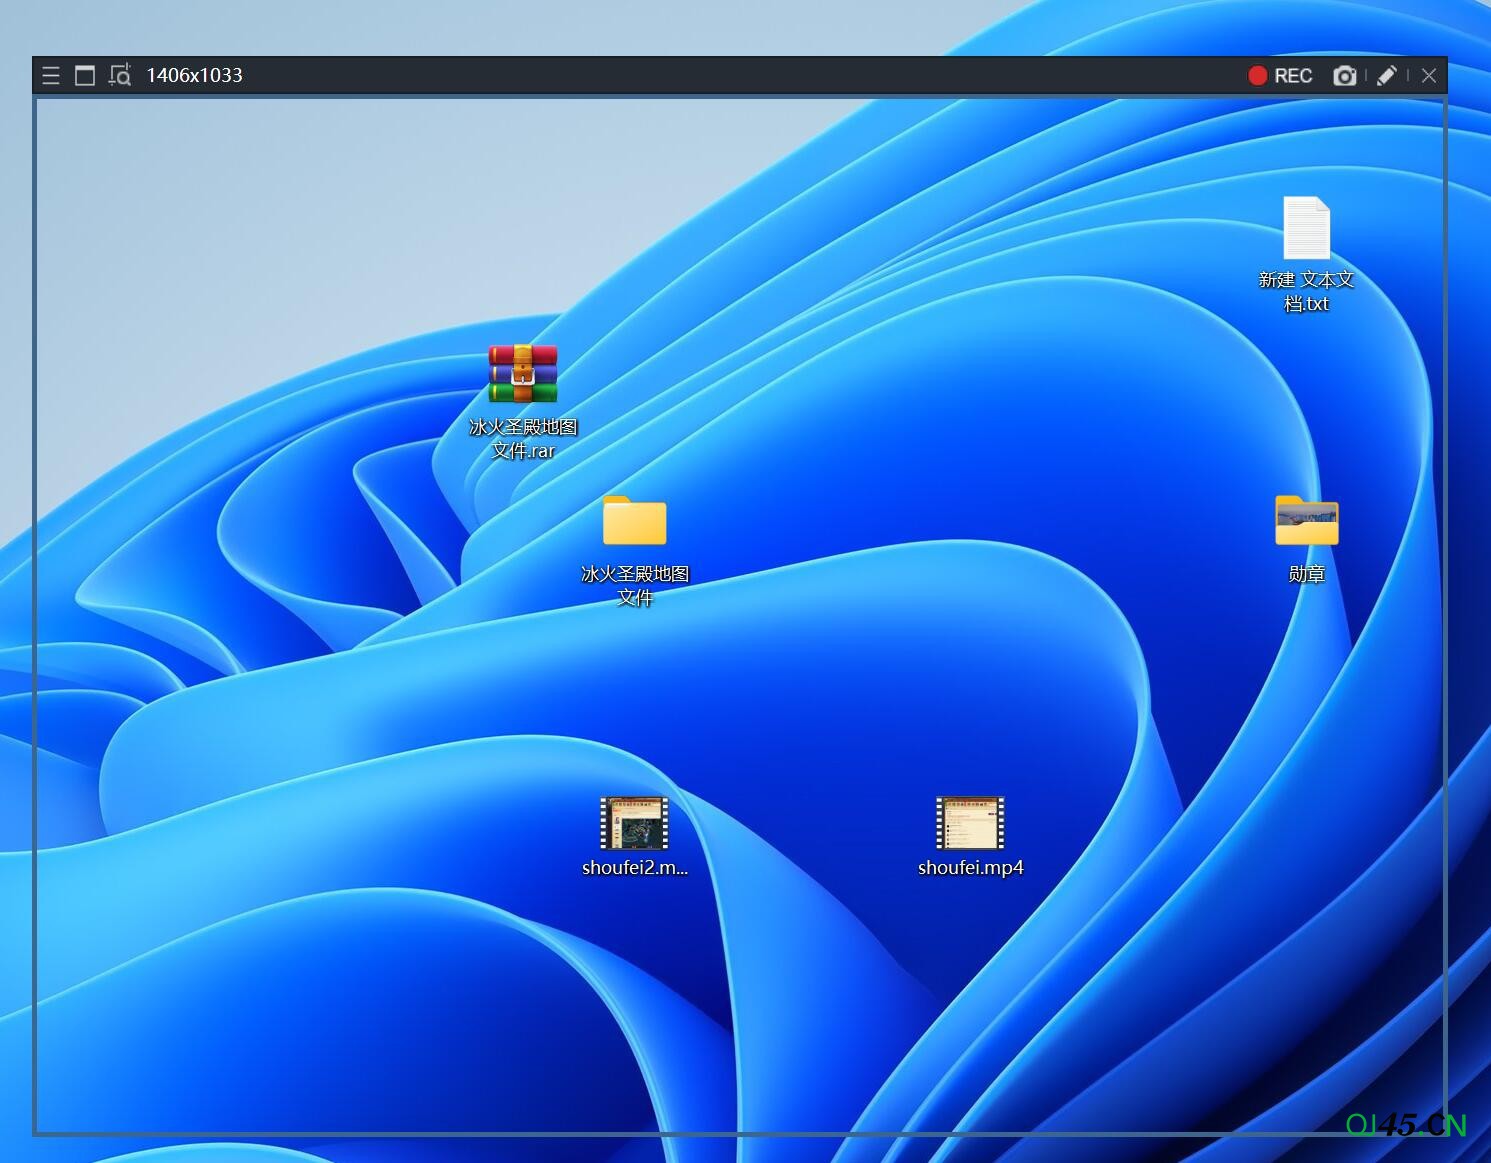Take a screenshot with the camera icon
This screenshot has width=1491, height=1163.
point(1345,76)
